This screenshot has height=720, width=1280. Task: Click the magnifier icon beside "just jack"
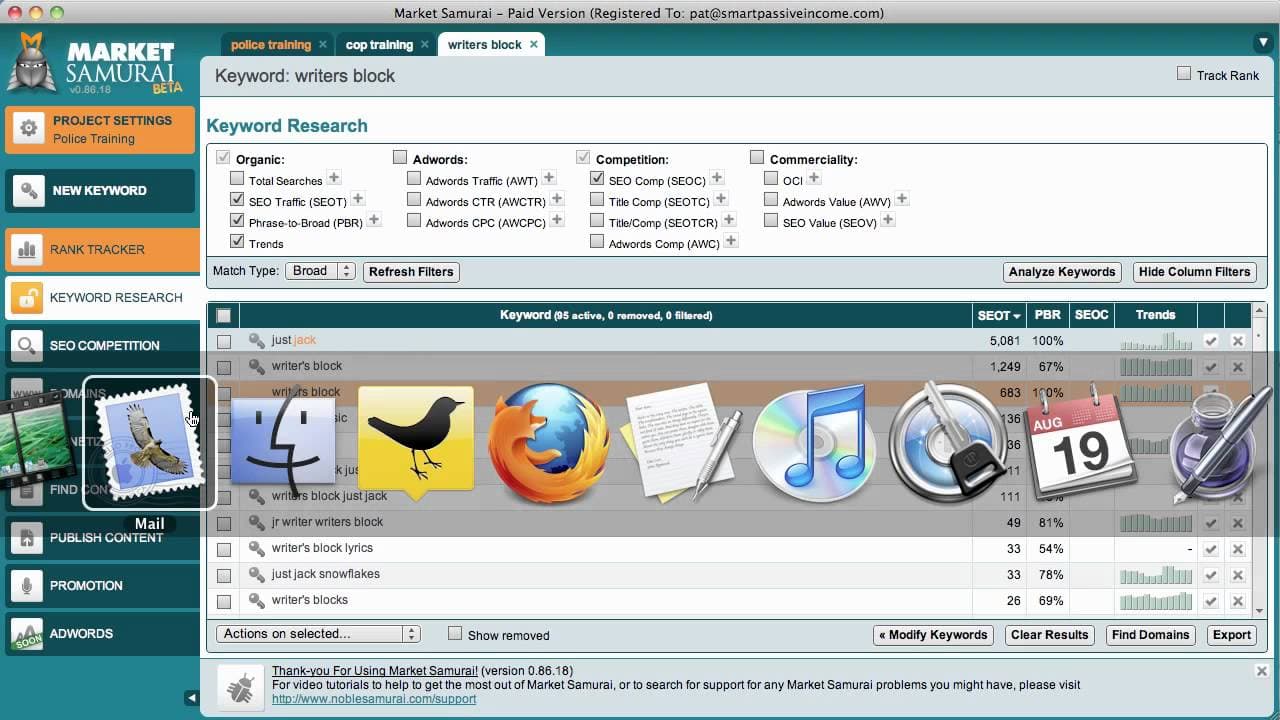coord(257,340)
